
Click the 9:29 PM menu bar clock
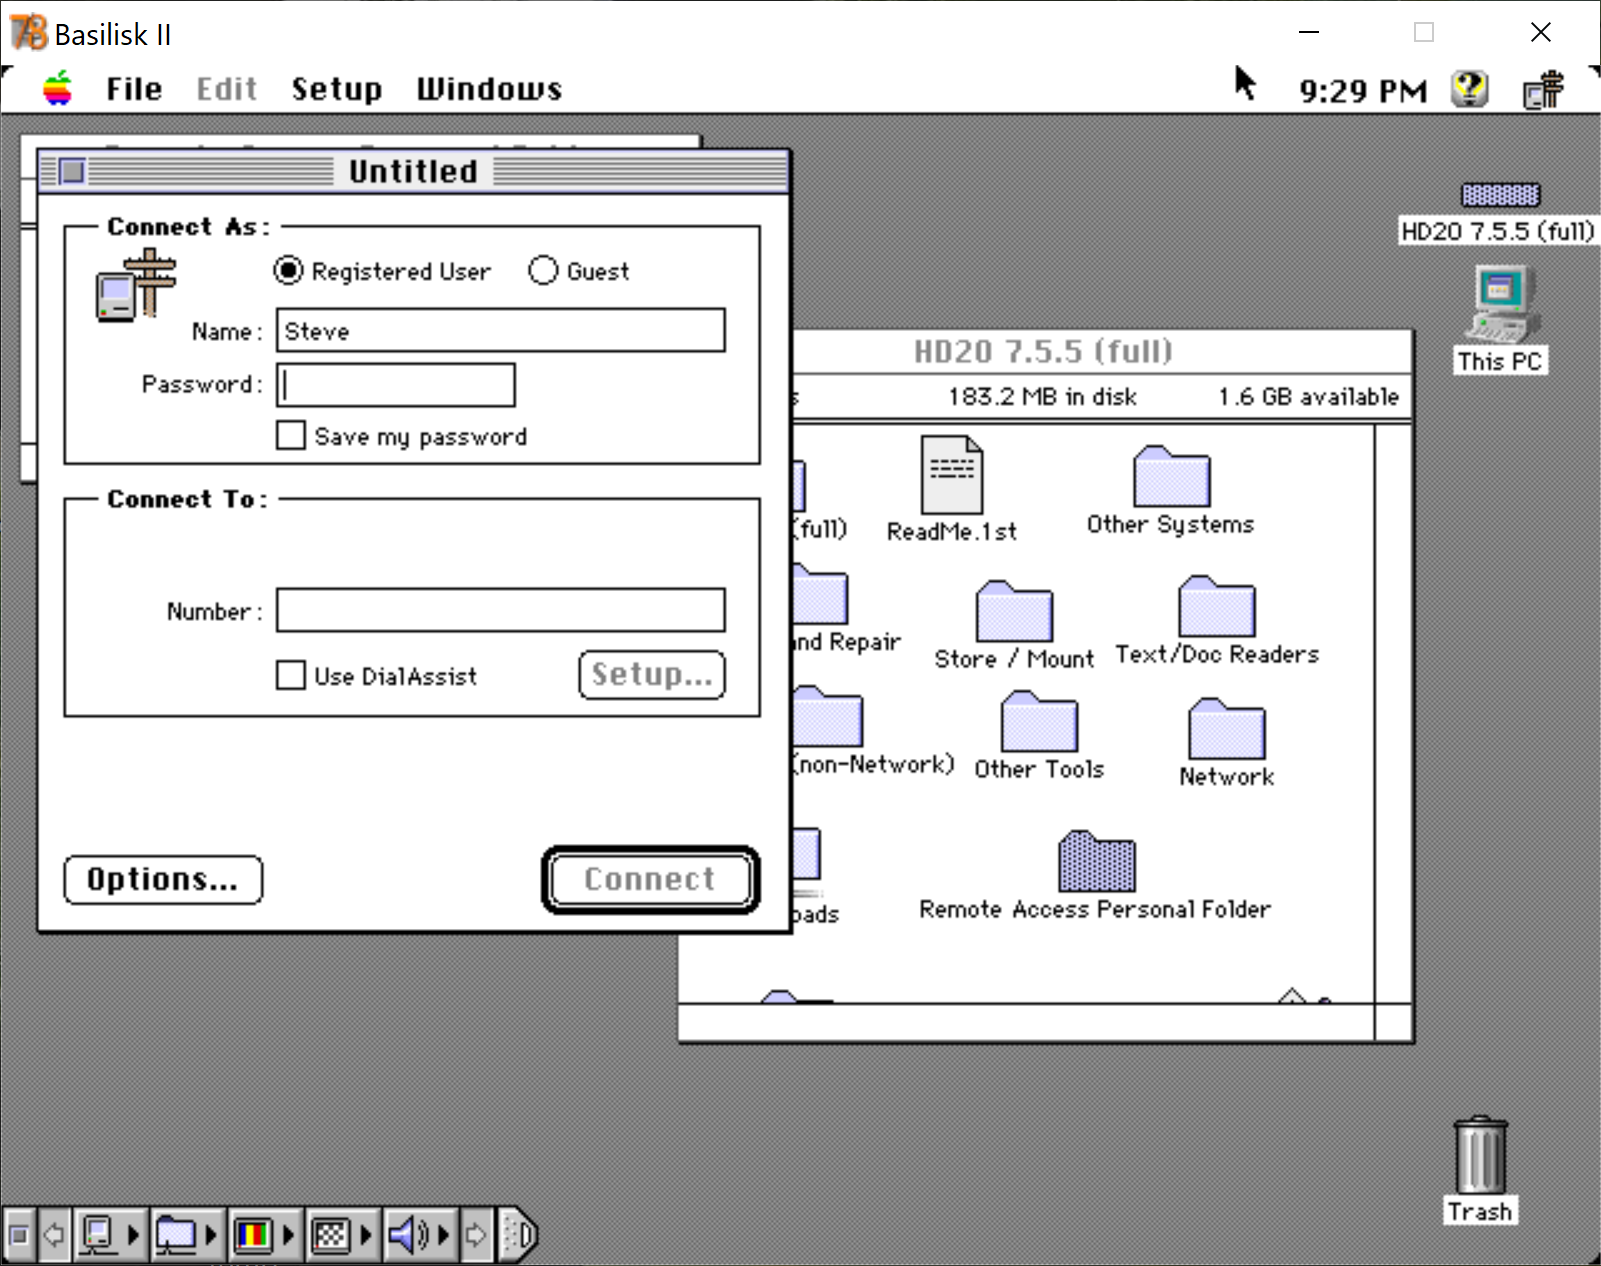point(1363,91)
